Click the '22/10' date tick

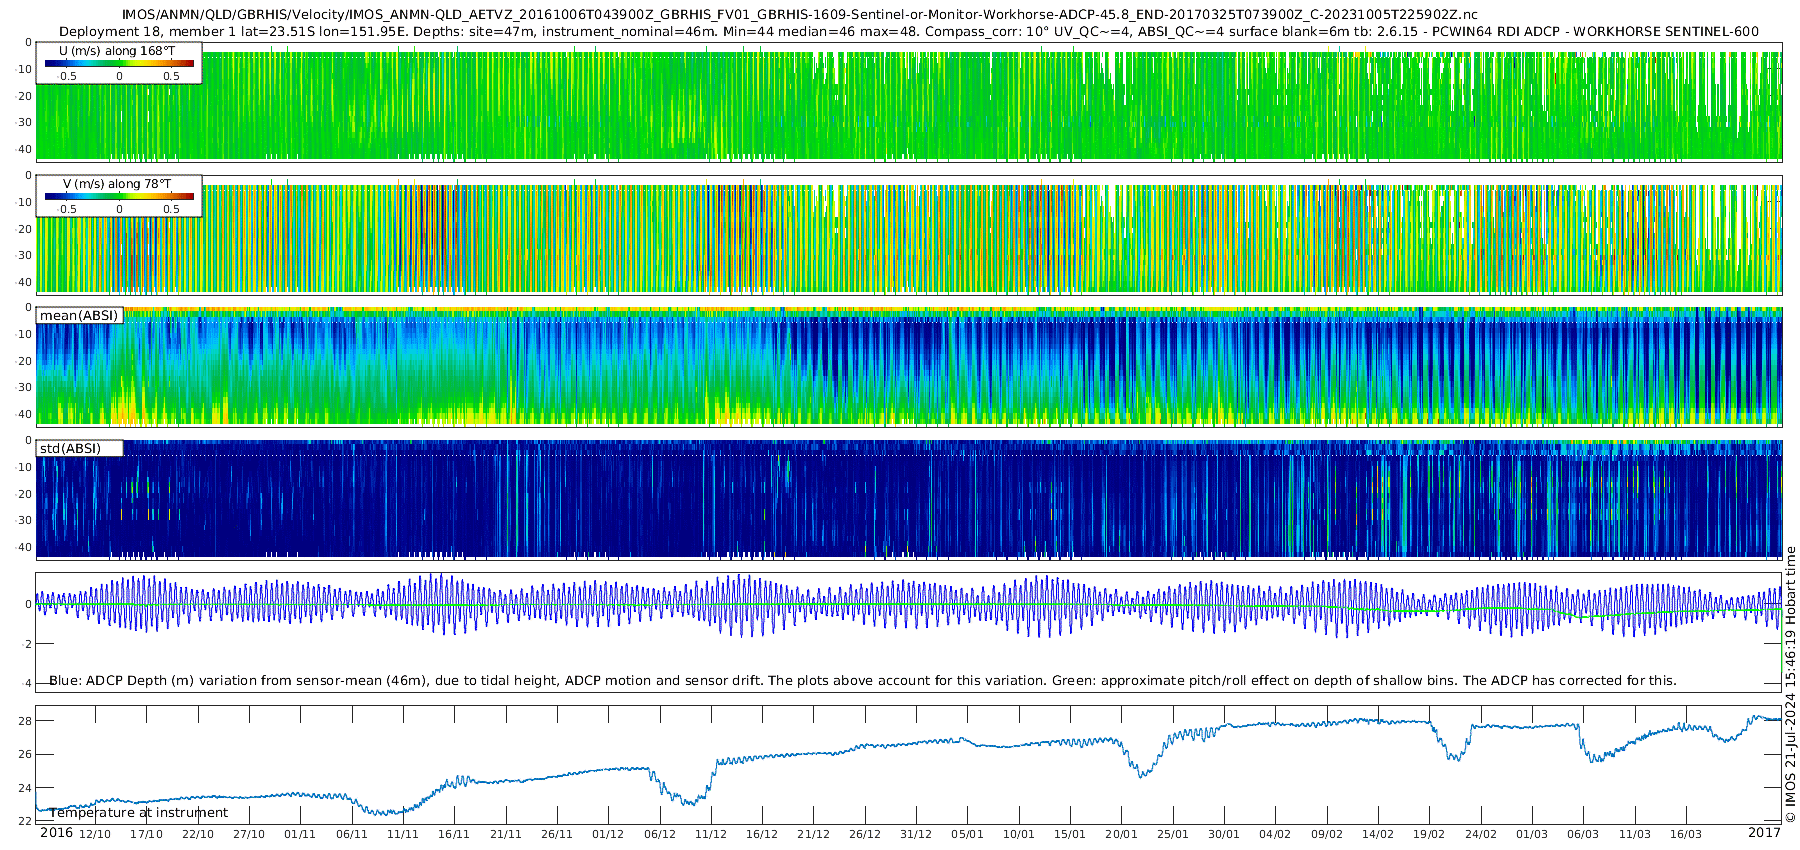198,834
